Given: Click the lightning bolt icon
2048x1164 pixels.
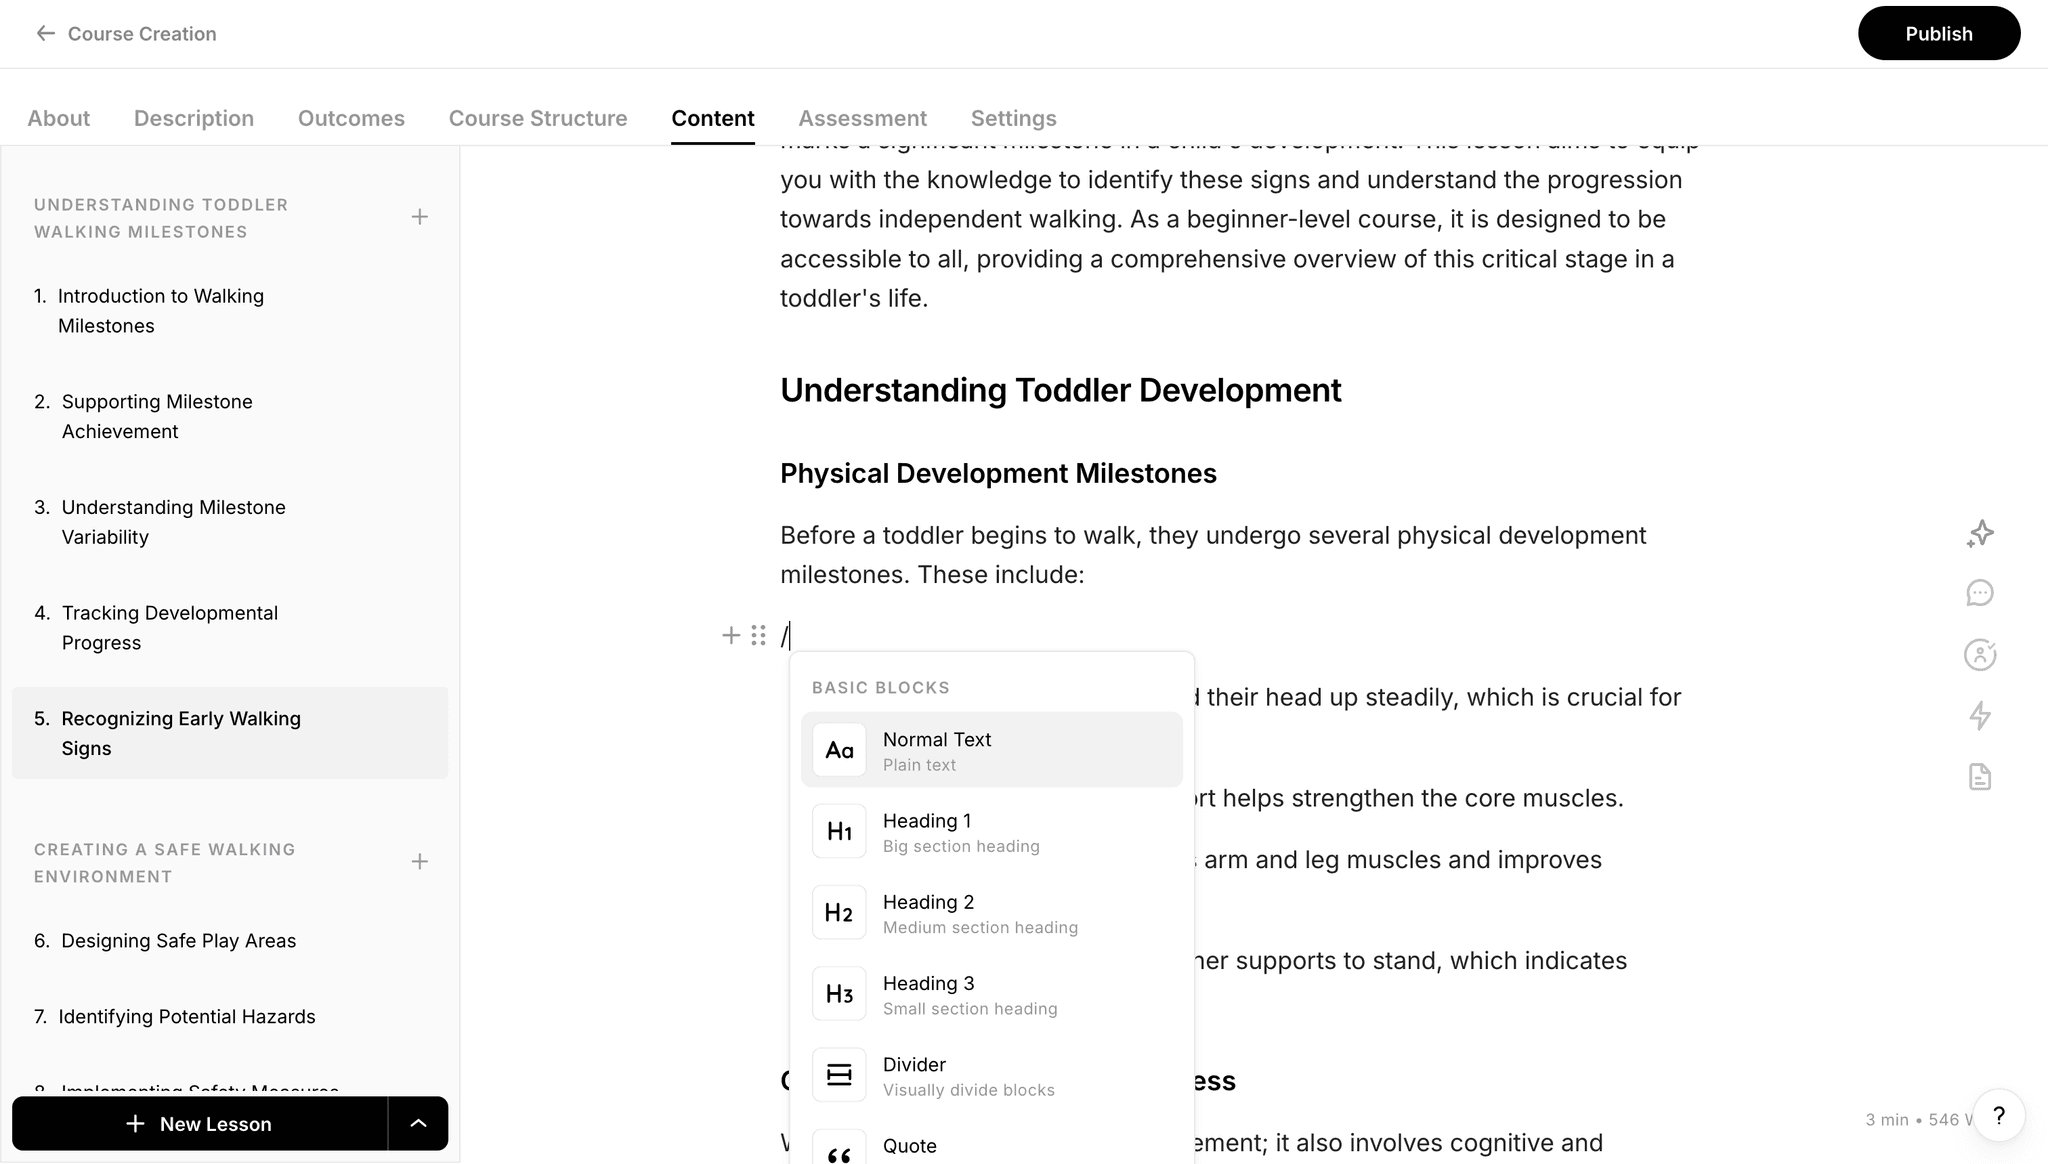Looking at the screenshot, I should [x=1980, y=716].
